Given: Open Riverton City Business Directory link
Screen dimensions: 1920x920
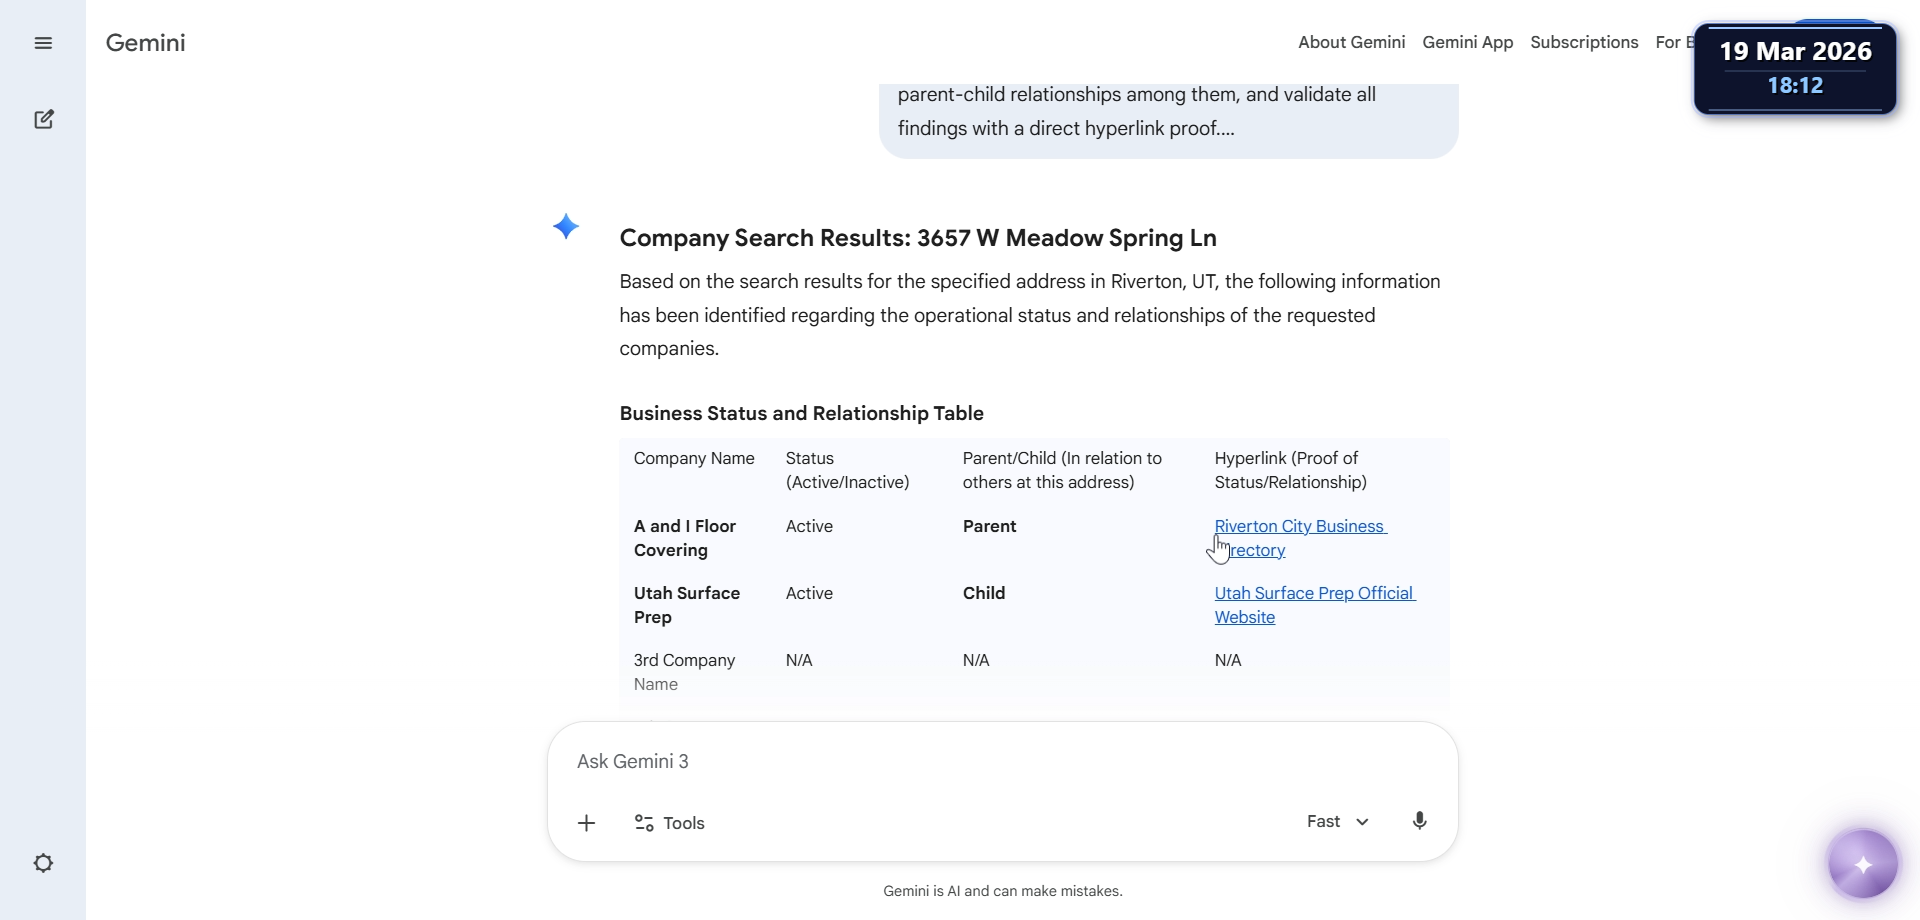Looking at the screenshot, I should click(x=1300, y=527).
